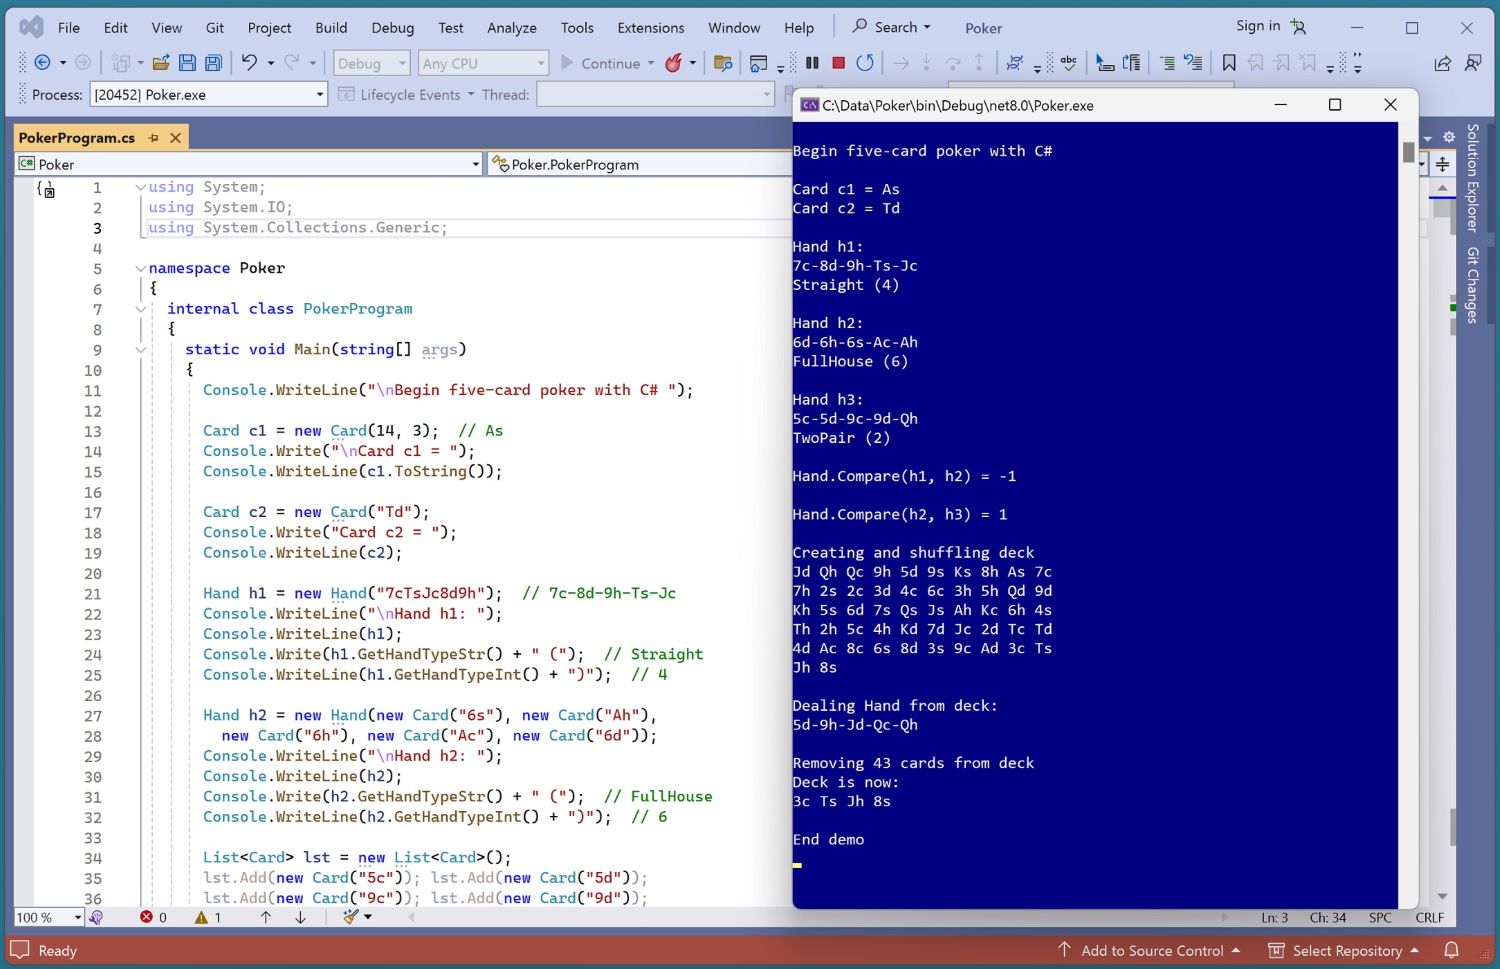Click the Hot Reload flame icon

[674, 63]
